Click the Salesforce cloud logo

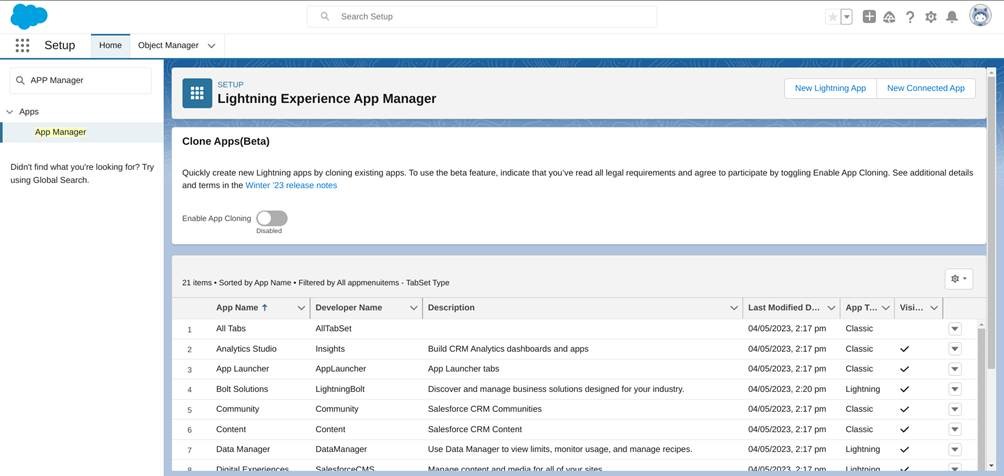pos(30,16)
